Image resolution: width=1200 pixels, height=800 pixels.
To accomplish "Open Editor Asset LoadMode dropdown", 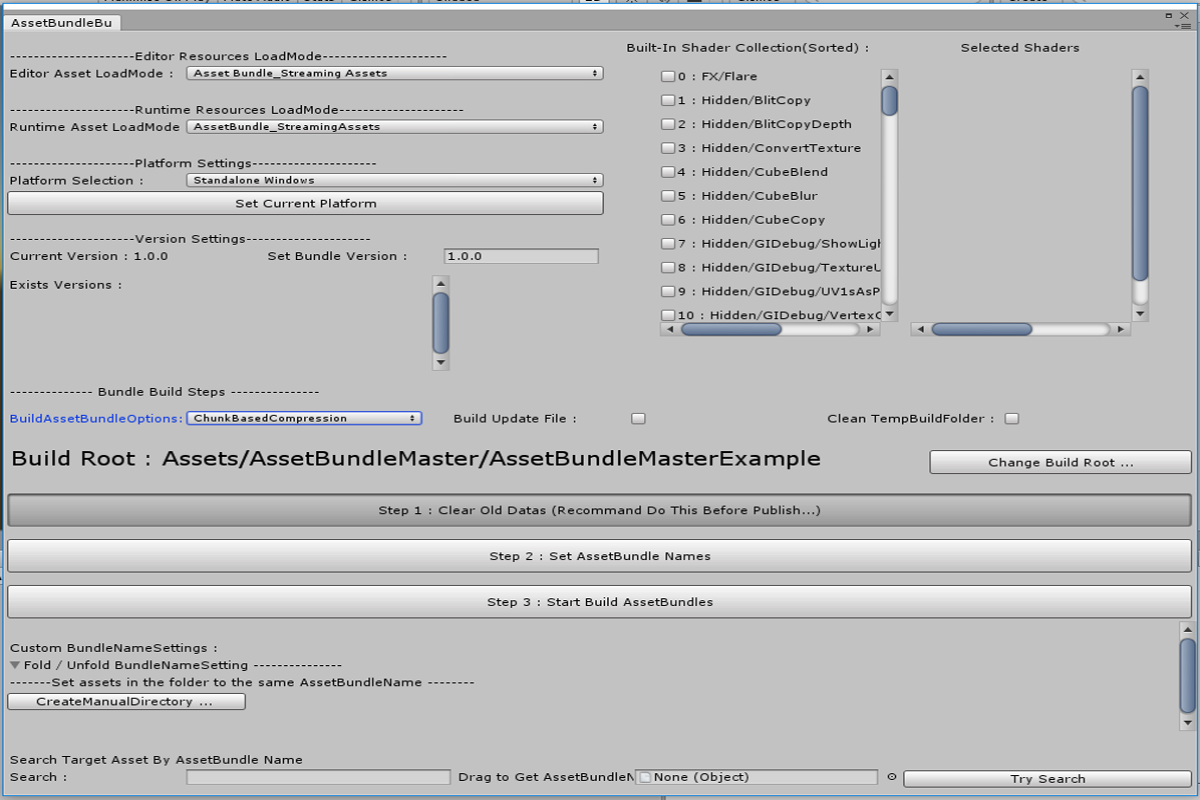I will tap(395, 73).
